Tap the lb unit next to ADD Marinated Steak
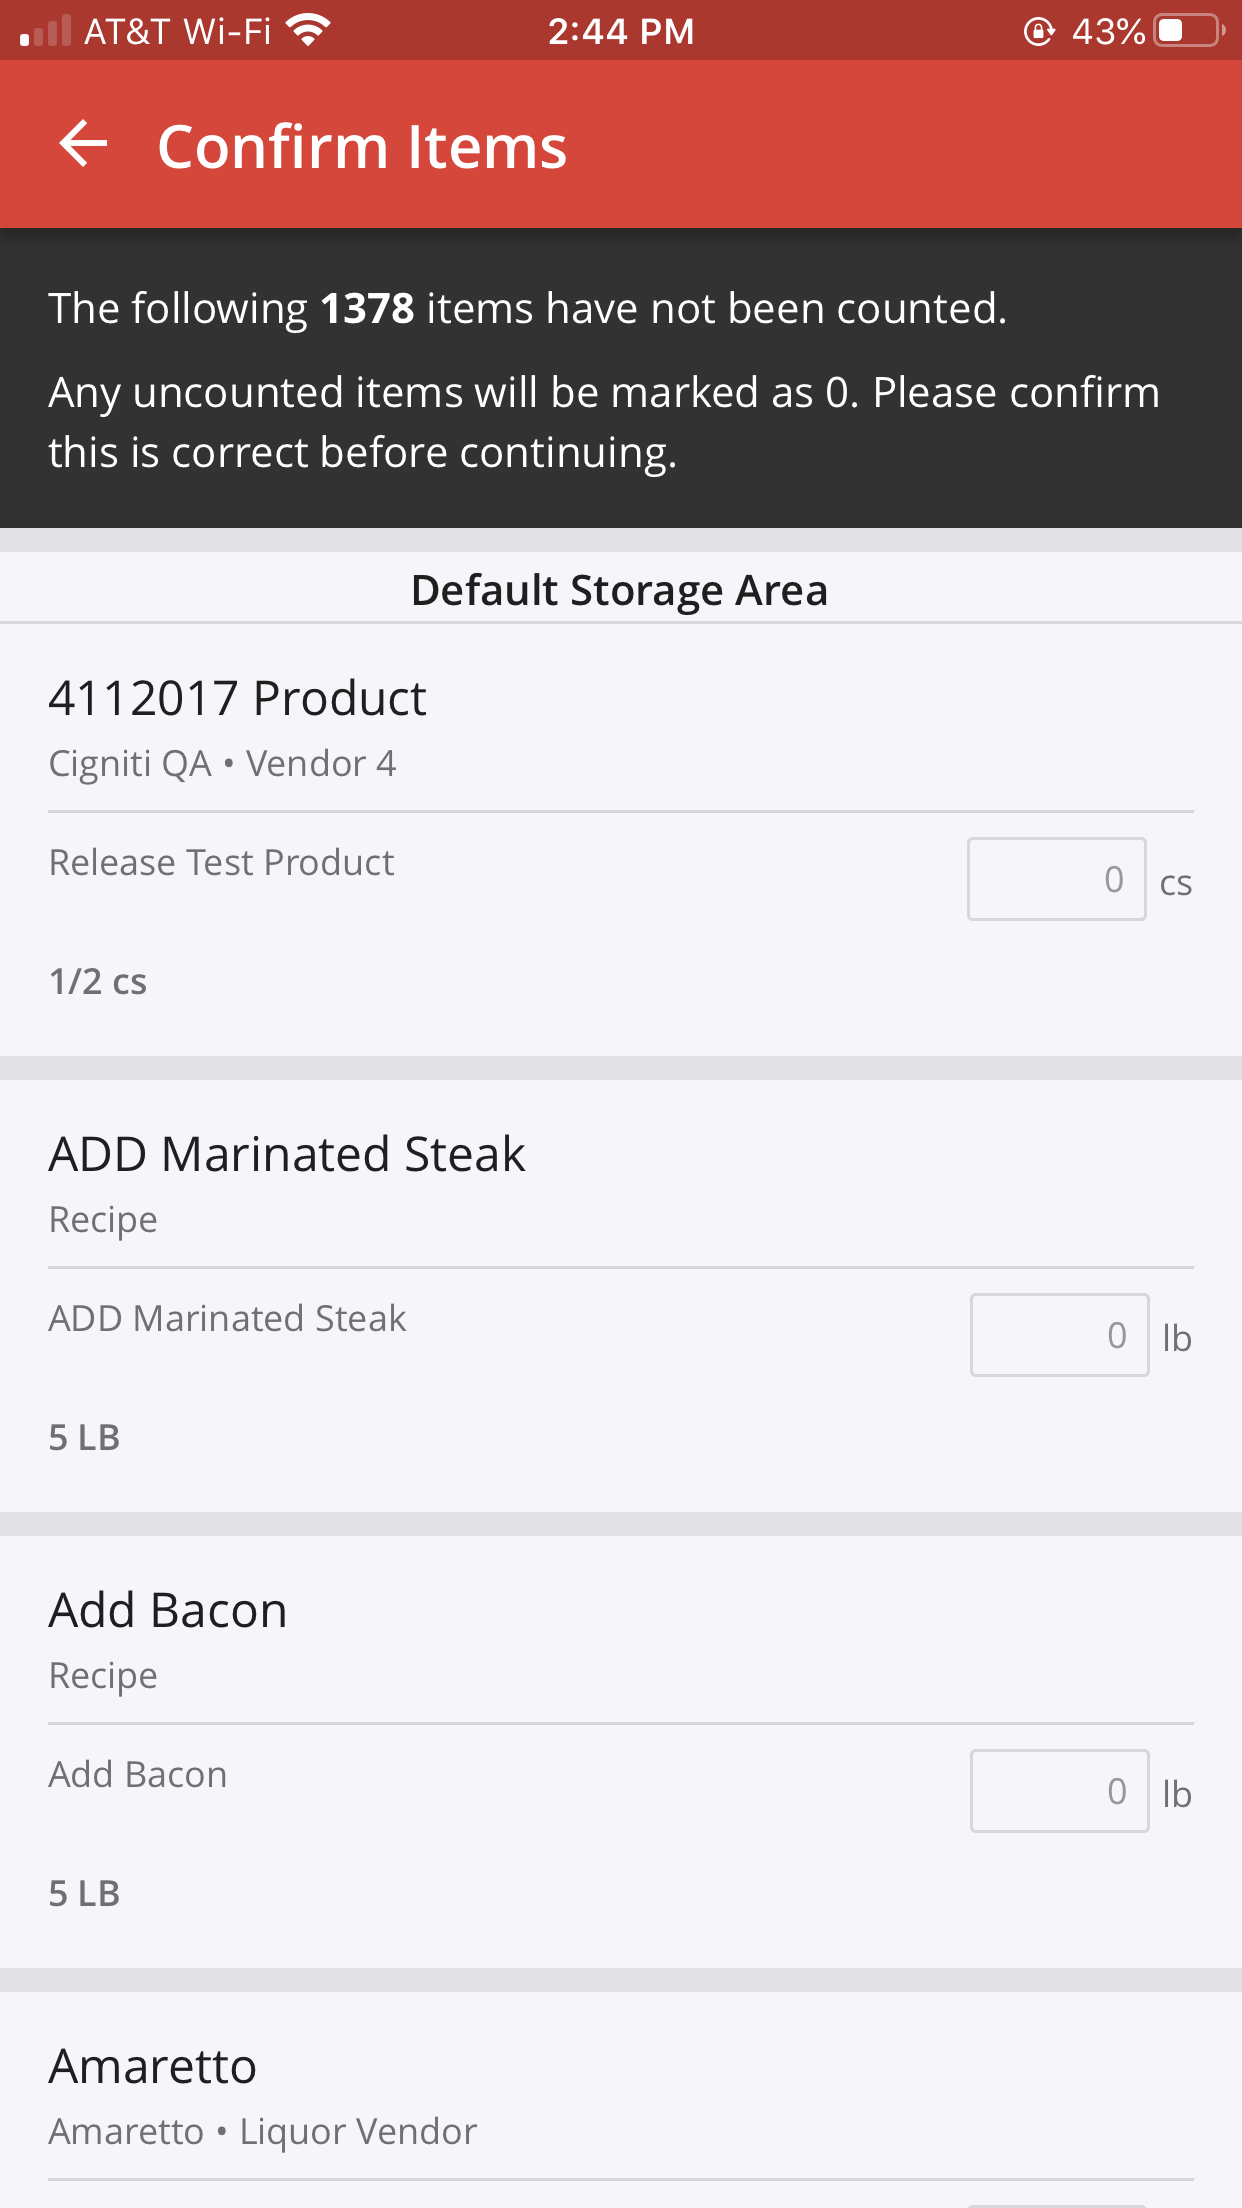This screenshot has height=2208, width=1242. coord(1177,1338)
